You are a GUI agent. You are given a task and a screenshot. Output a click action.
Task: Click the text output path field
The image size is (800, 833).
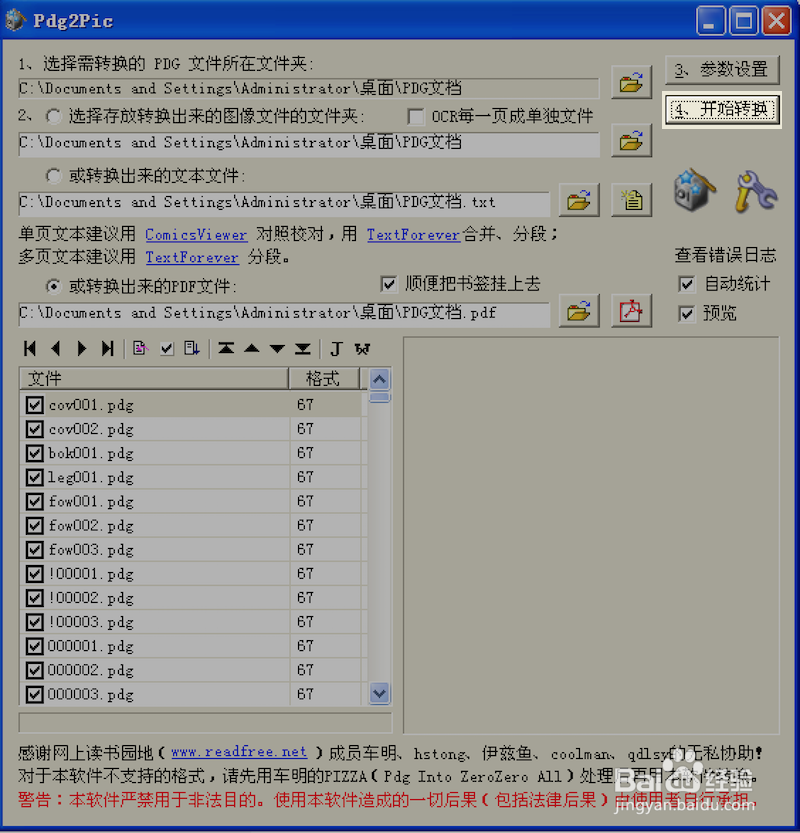[284, 203]
